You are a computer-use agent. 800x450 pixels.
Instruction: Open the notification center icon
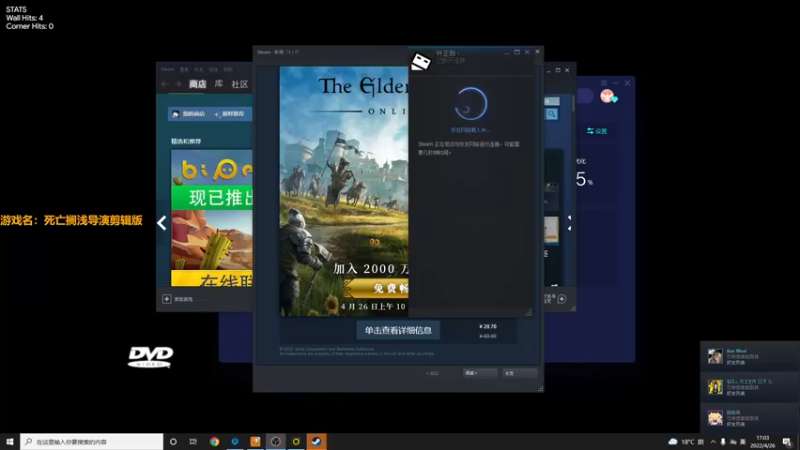(787, 442)
